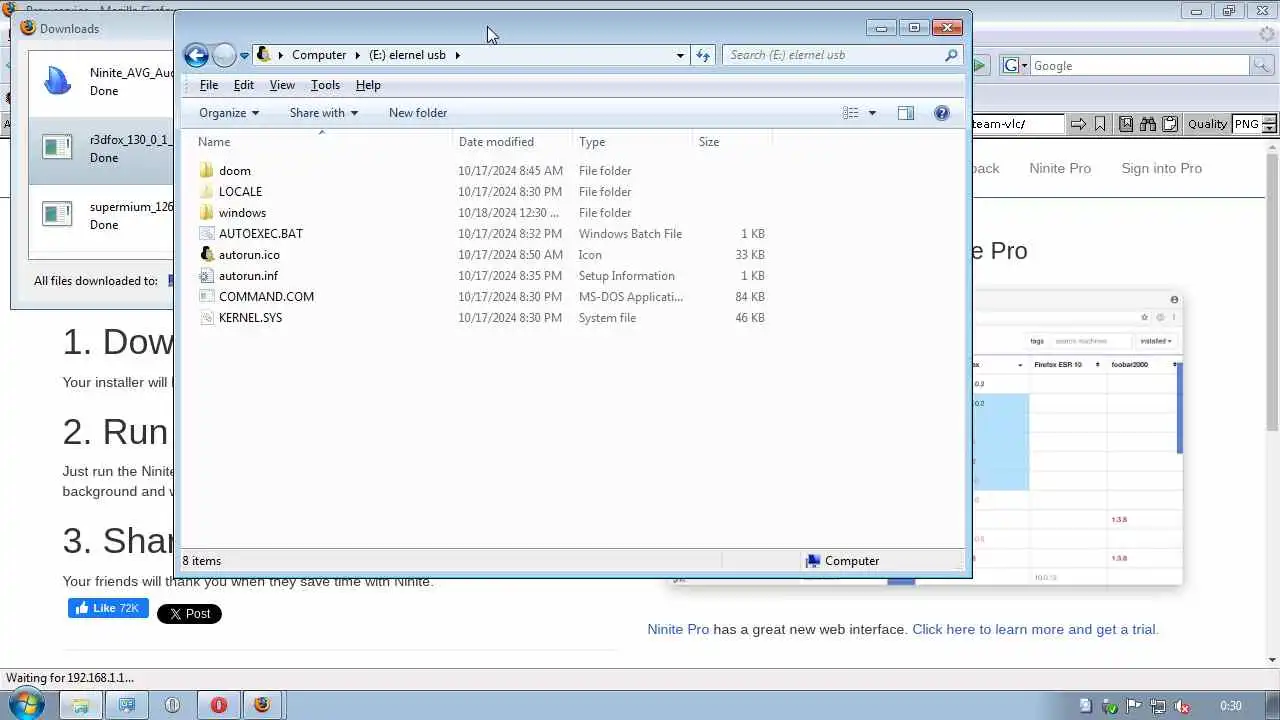
Task: Click the Firefox Google search field
Action: (x=1139, y=66)
